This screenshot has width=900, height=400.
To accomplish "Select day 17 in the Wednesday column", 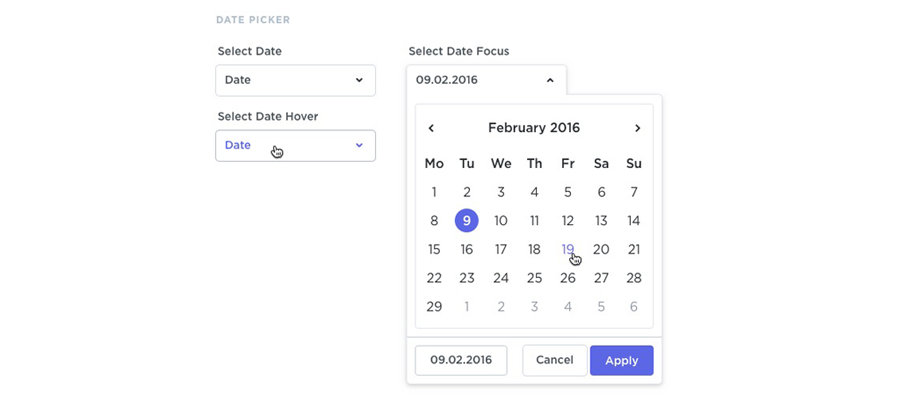I will (x=501, y=249).
